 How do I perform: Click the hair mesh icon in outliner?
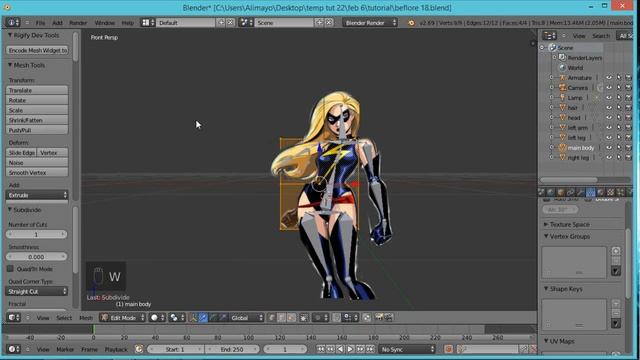click(x=563, y=107)
